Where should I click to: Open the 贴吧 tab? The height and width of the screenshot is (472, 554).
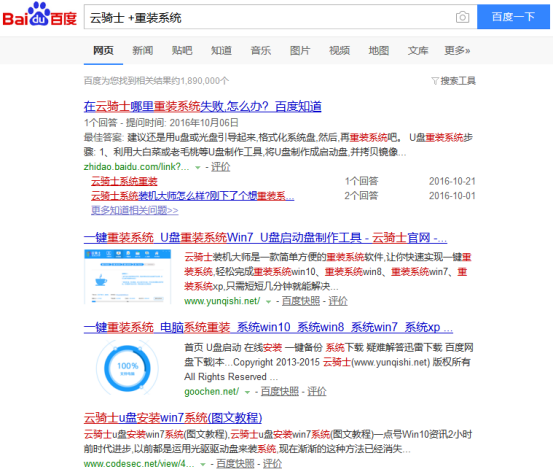182,51
